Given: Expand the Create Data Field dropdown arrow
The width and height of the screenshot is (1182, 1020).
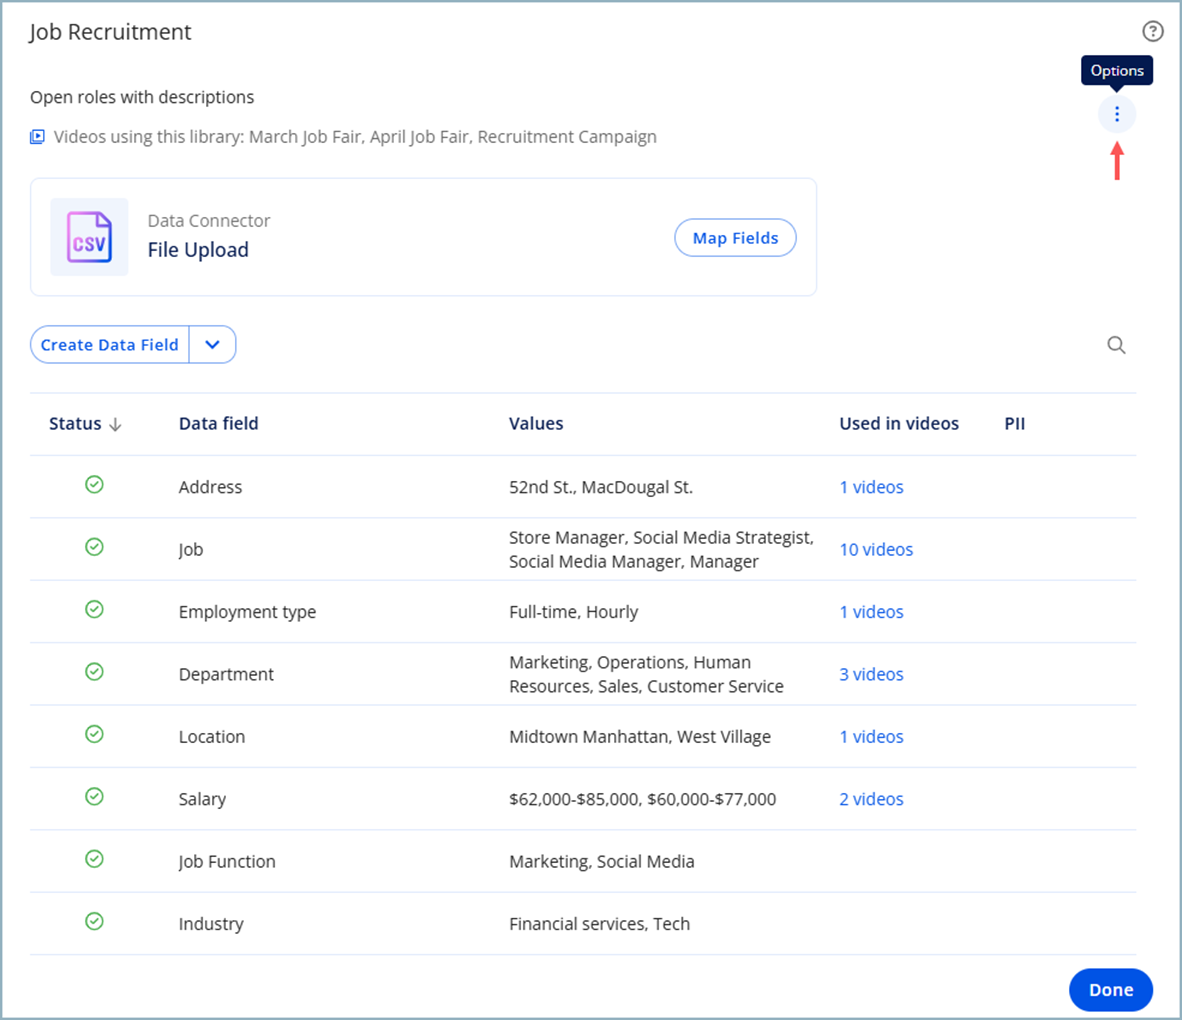Looking at the screenshot, I should coord(213,345).
